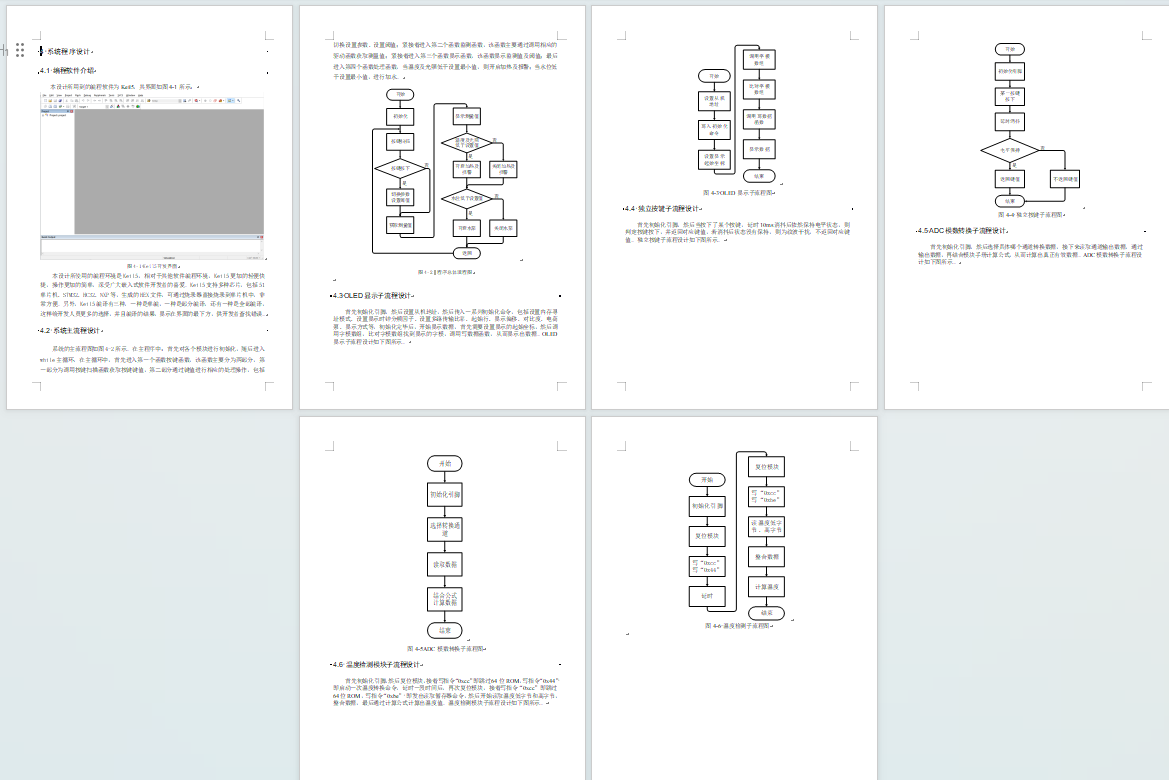Click caption '图4-4 独立按键子流程图'
The height and width of the screenshot is (780, 1169).
tap(1031, 215)
